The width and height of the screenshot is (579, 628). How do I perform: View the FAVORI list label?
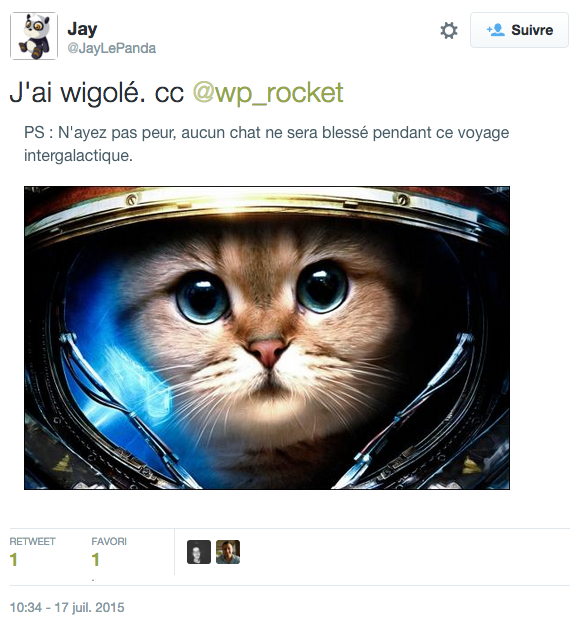click(109, 541)
